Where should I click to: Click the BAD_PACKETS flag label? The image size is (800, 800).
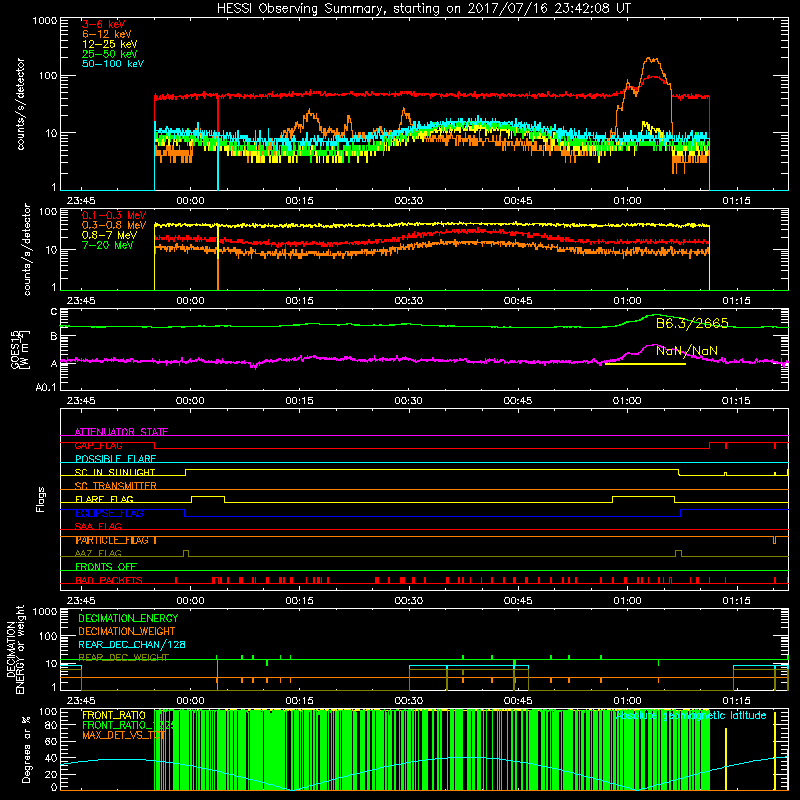pos(109,580)
